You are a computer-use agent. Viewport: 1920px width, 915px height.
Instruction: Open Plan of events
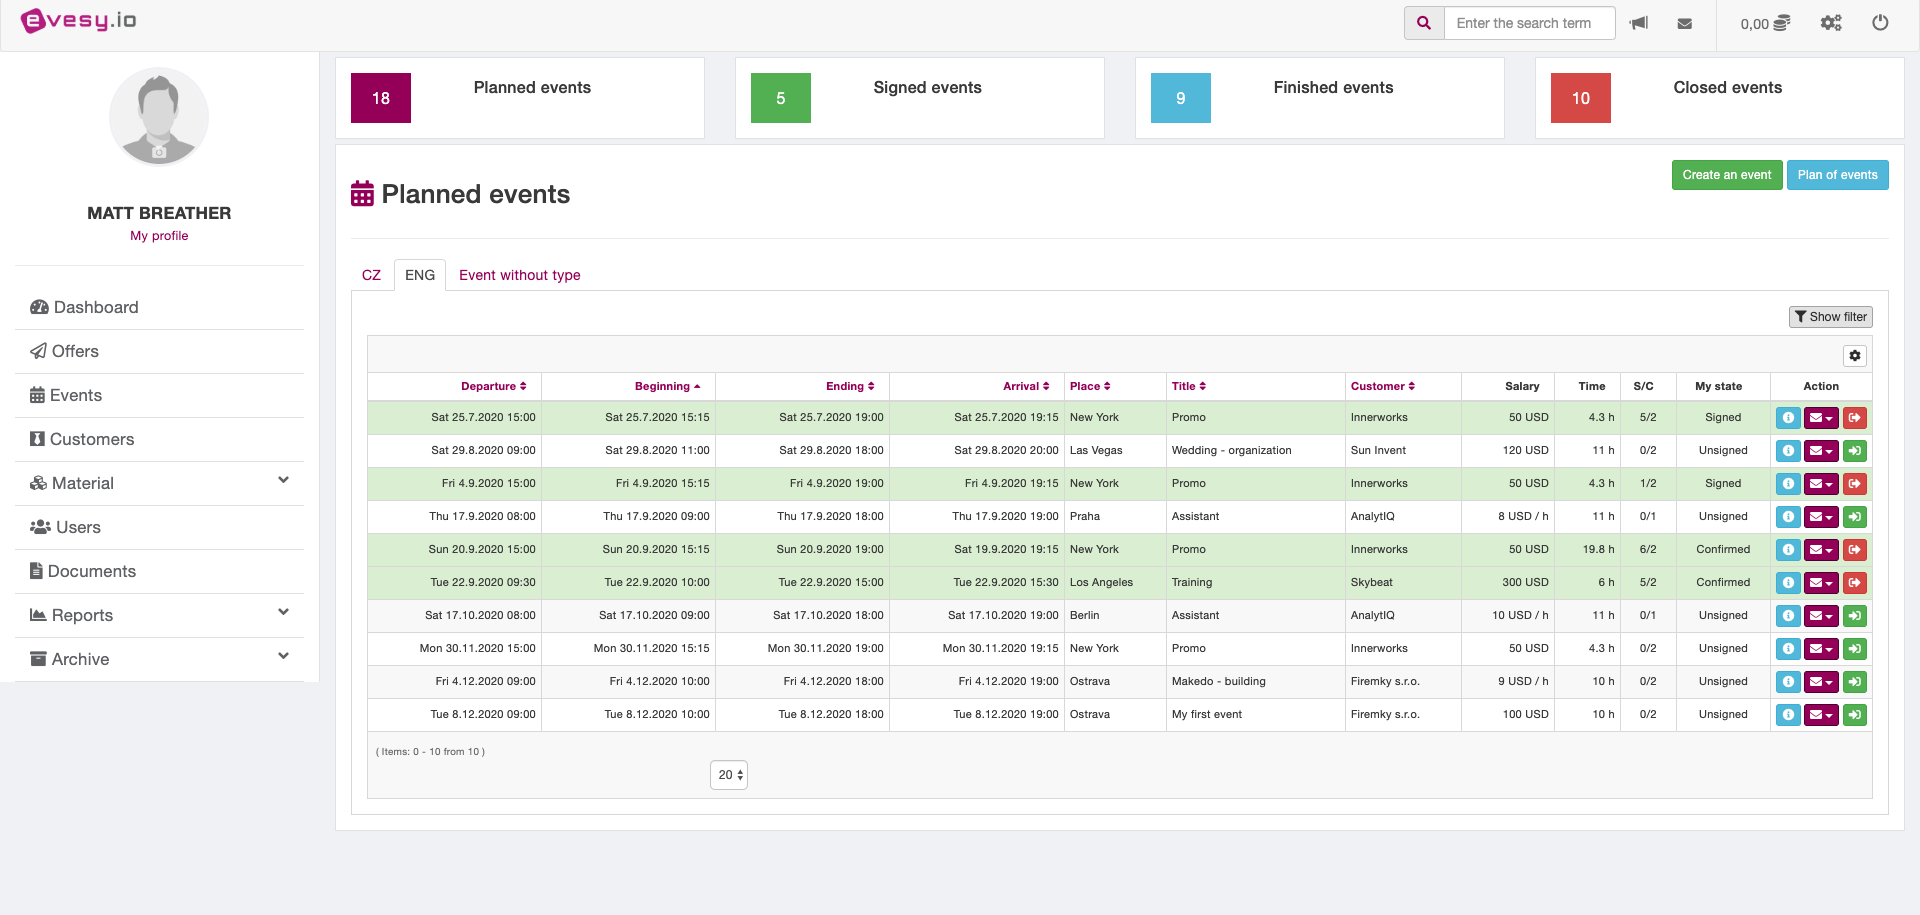(1837, 175)
